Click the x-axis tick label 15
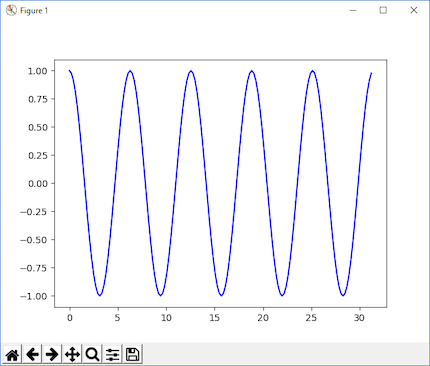This screenshot has height=366, width=430. tap(215, 318)
